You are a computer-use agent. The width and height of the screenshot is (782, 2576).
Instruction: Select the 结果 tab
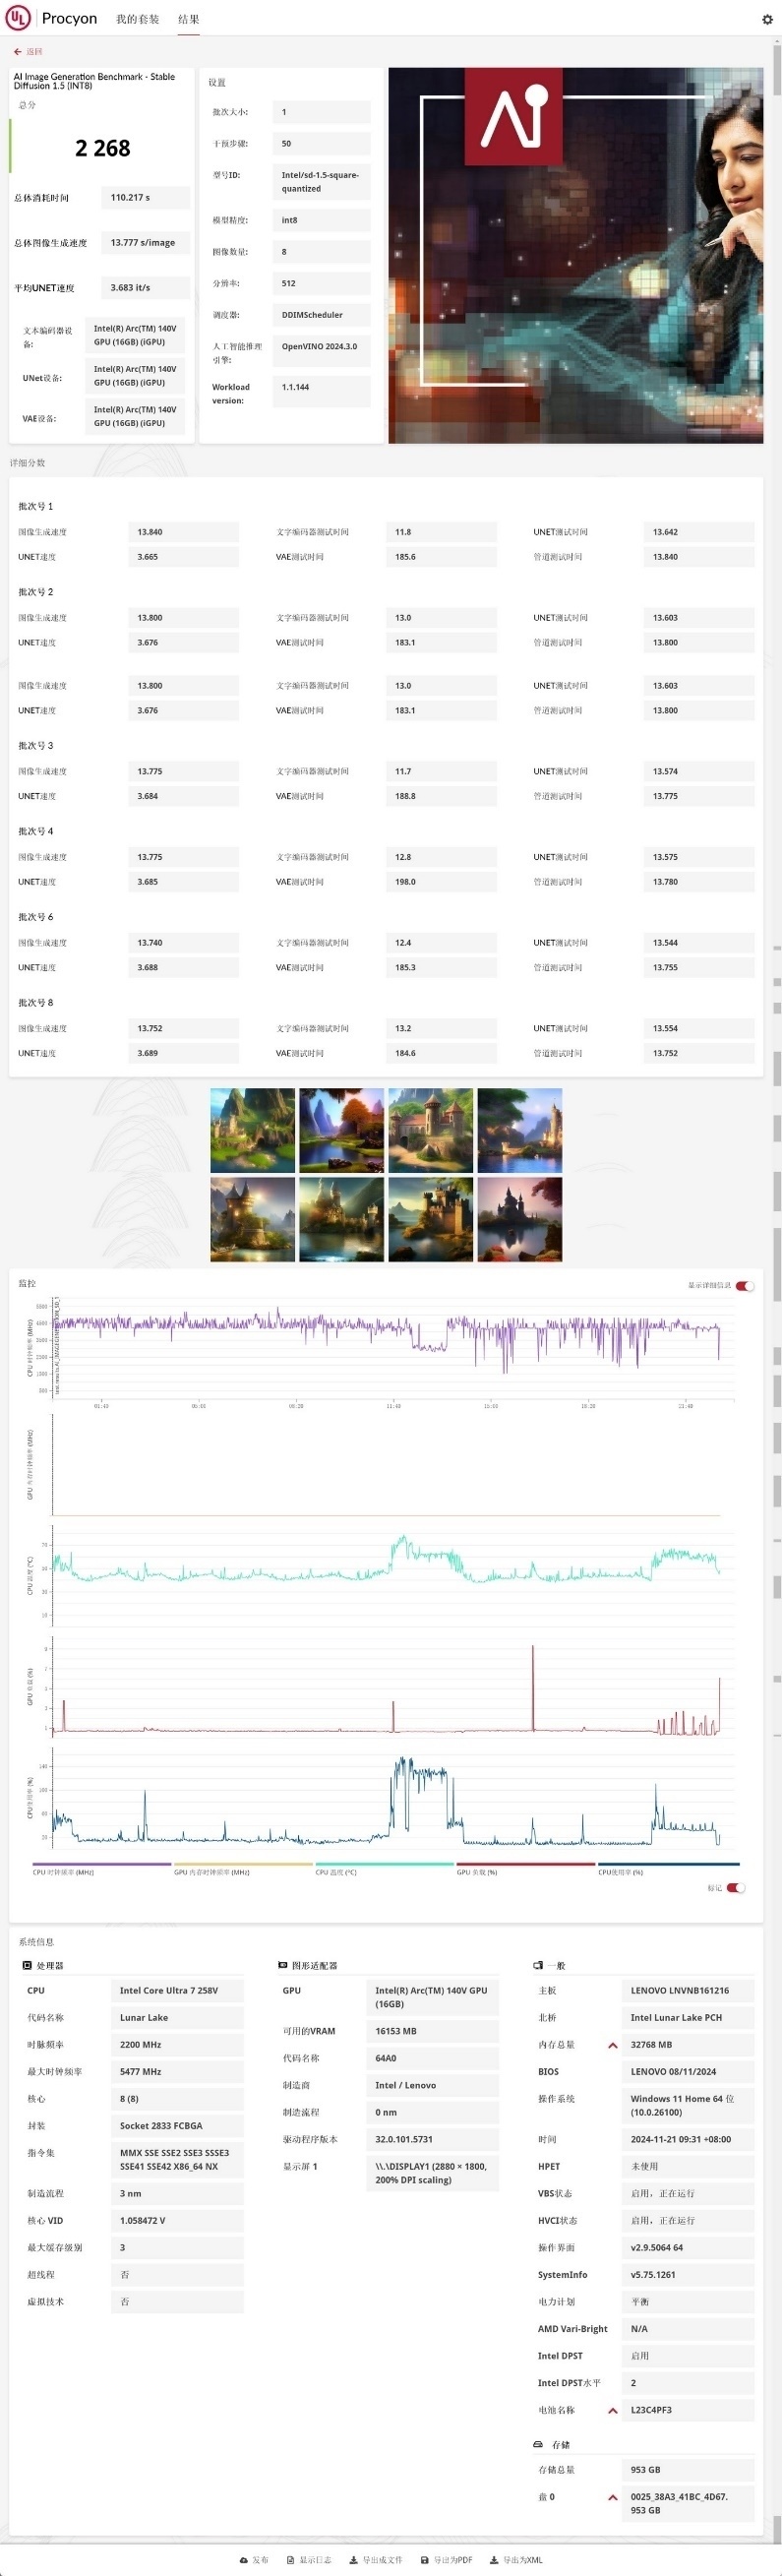pyautogui.click(x=189, y=19)
